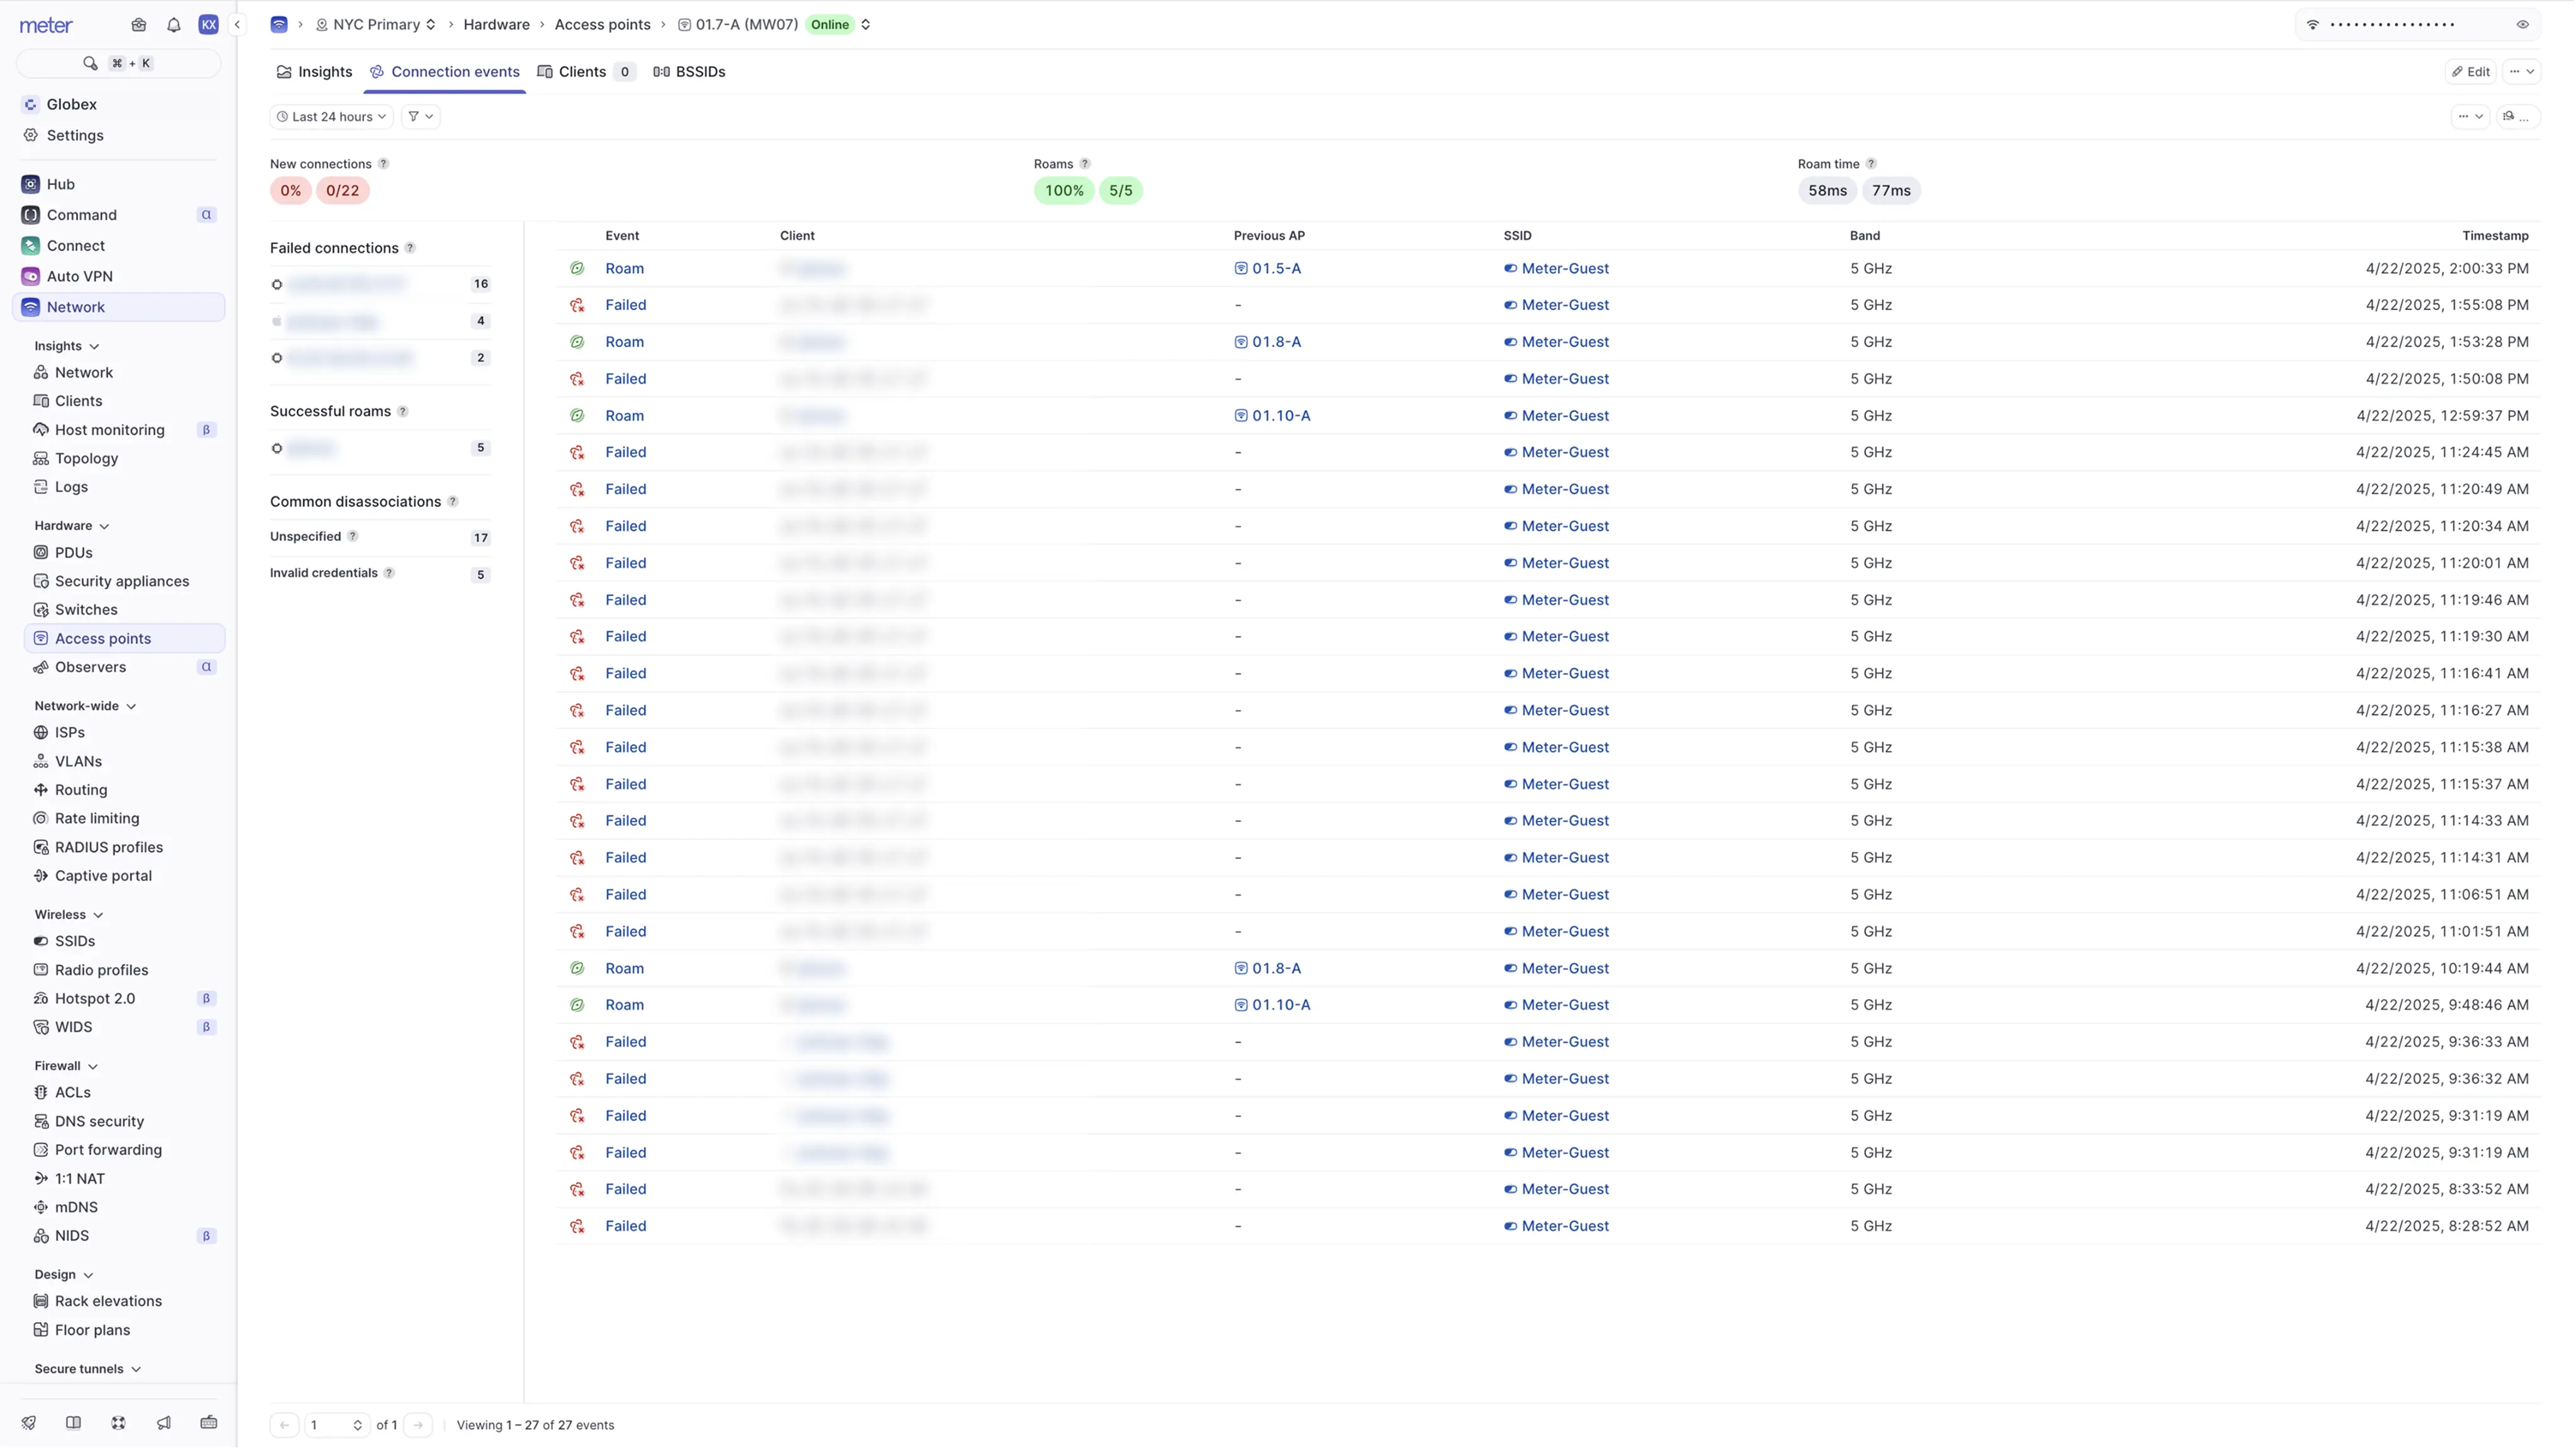Open the Last 24 hours dropdown
The image size is (2576, 1448).
click(332, 117)
